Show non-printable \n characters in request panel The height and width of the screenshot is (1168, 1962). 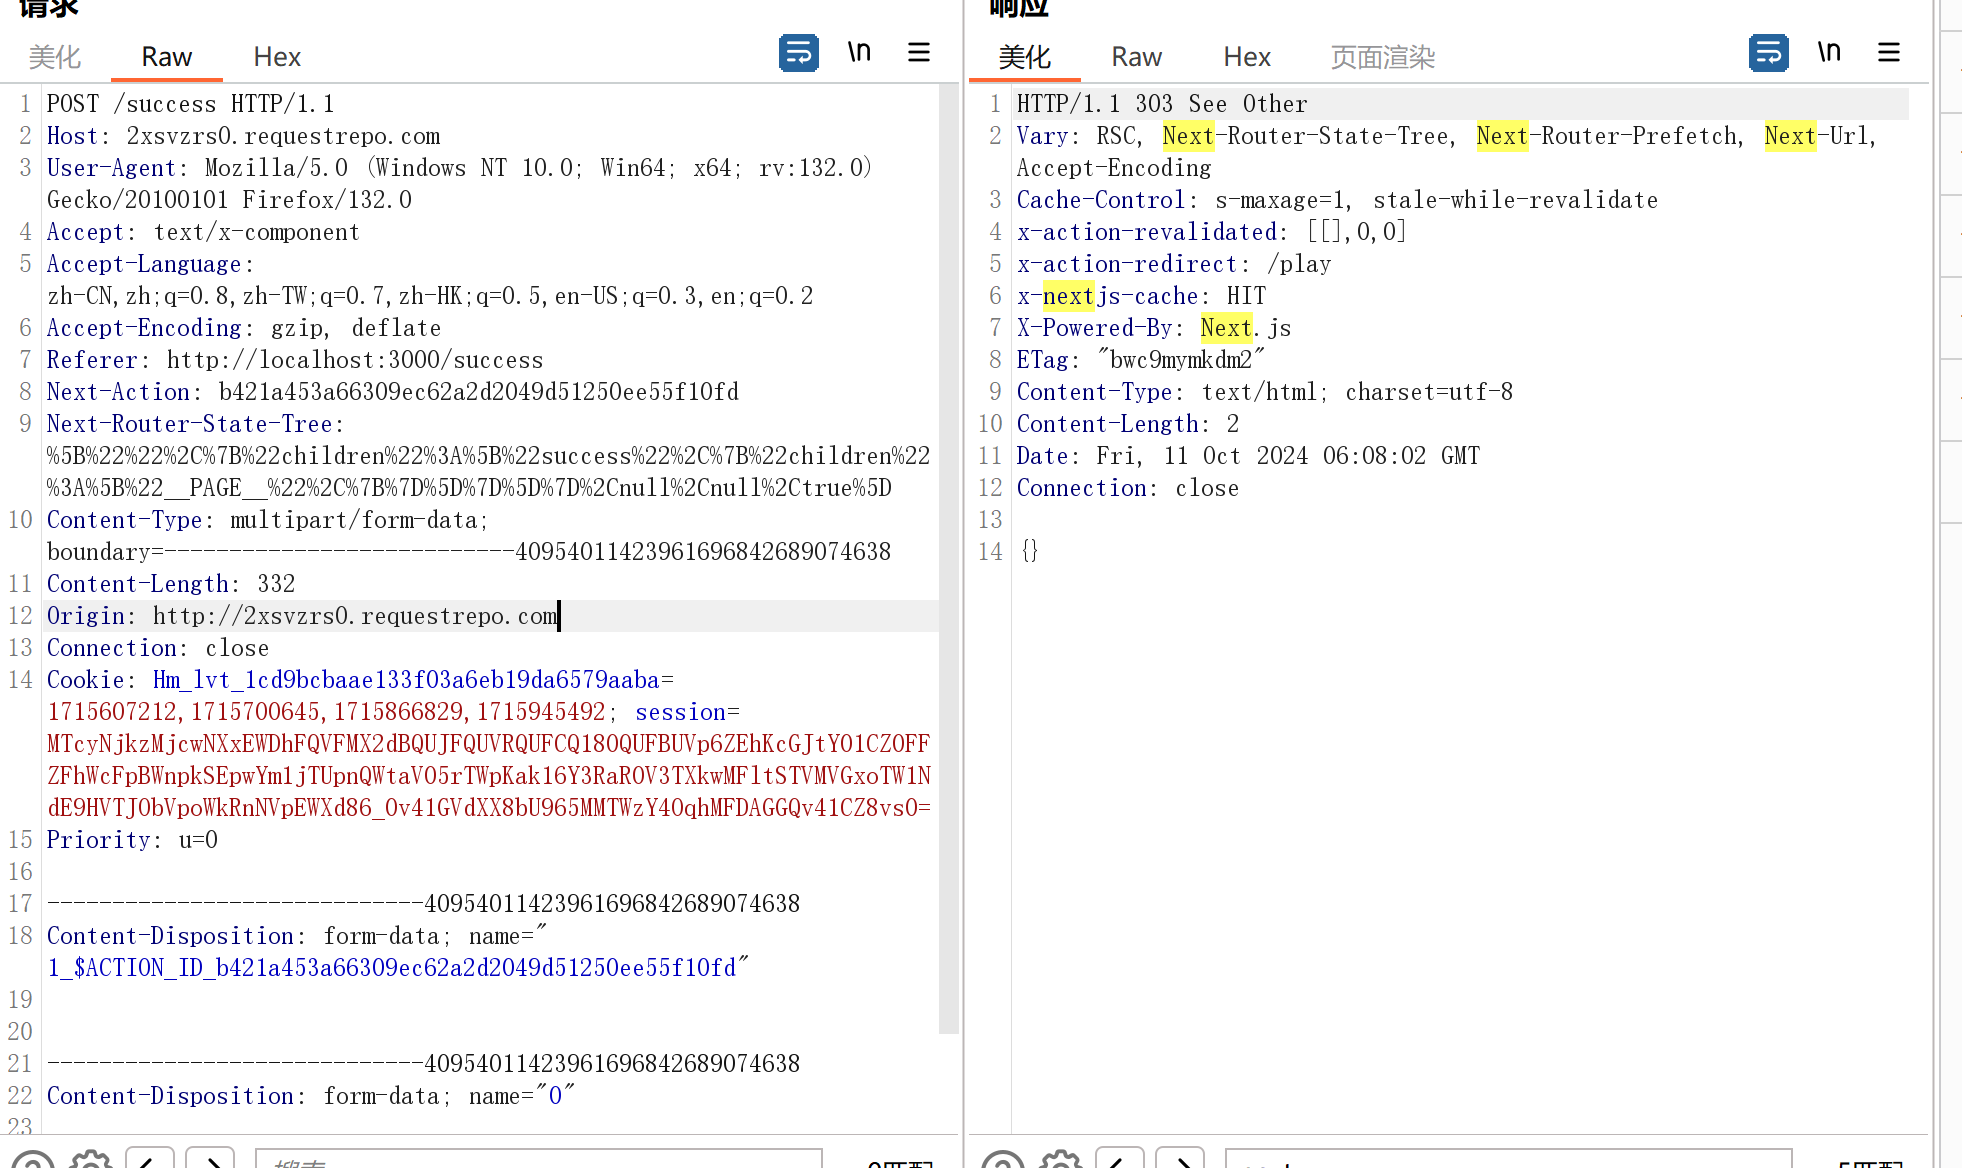tap(859, 52)
